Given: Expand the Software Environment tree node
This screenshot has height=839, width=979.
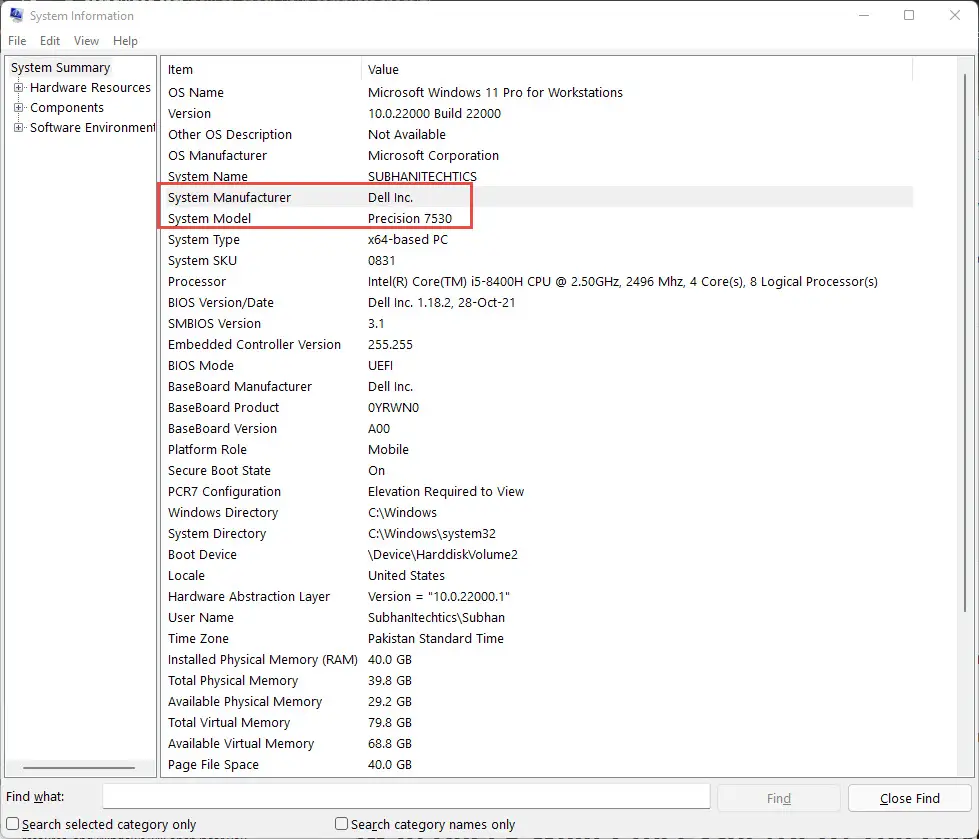Looking at the screenshot, I should pyautogui.click(x=18, y=127).
